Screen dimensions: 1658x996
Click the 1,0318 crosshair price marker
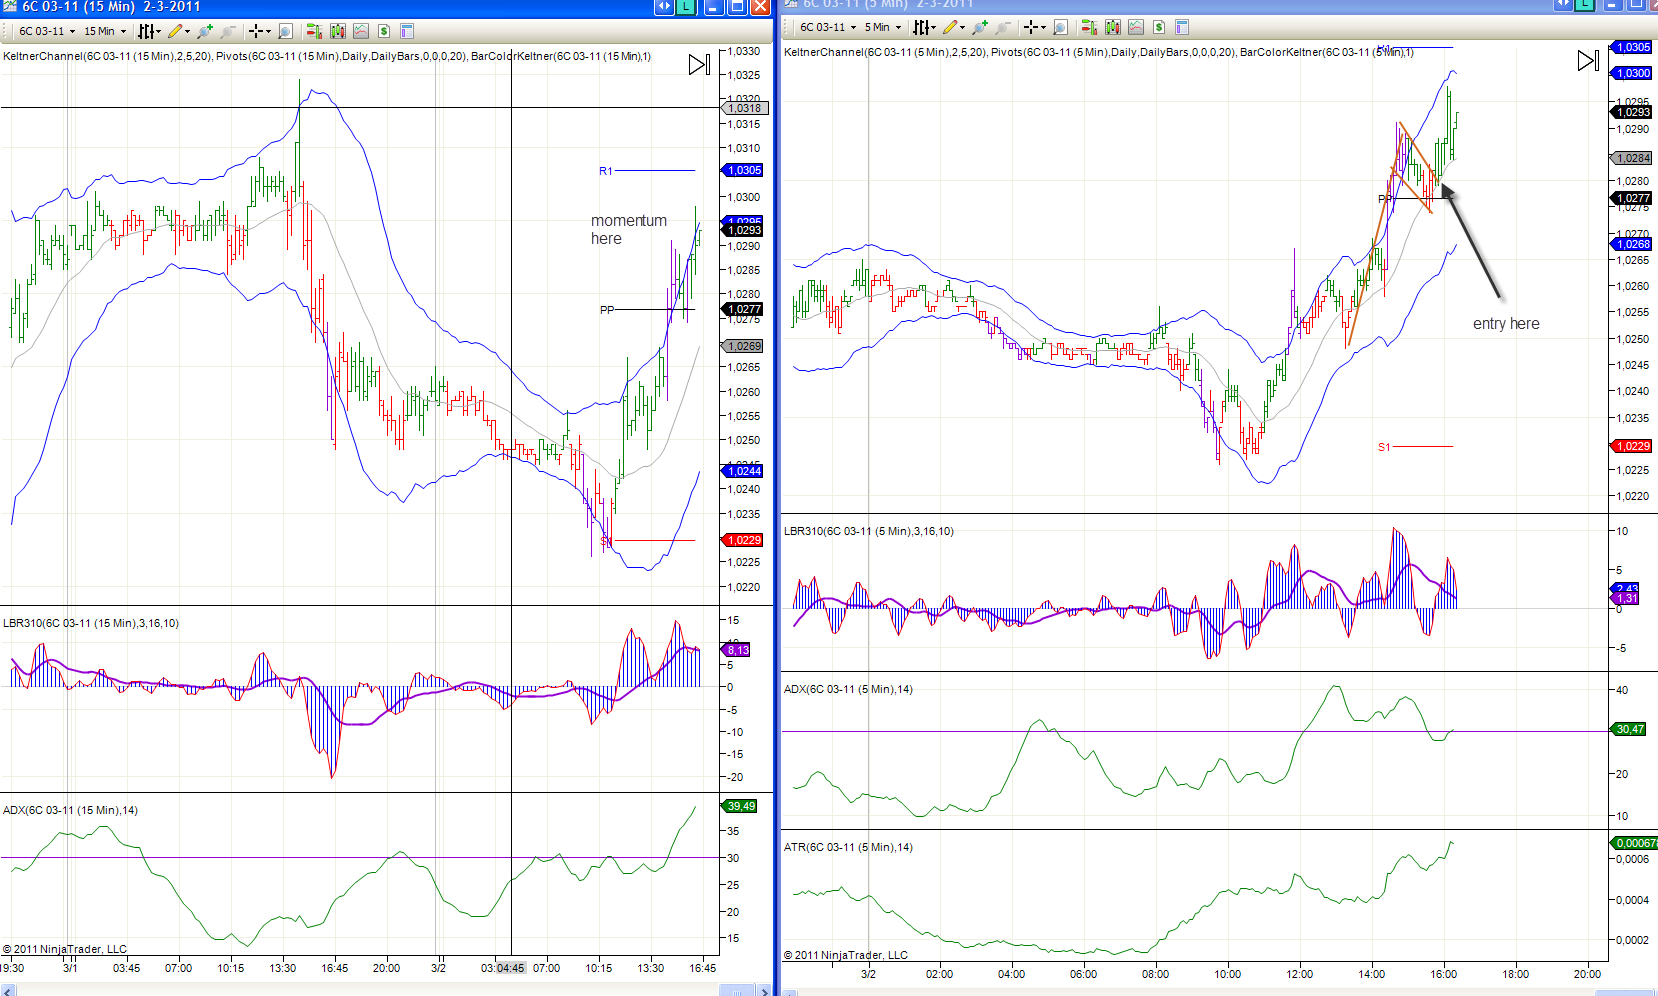(744, 108)
